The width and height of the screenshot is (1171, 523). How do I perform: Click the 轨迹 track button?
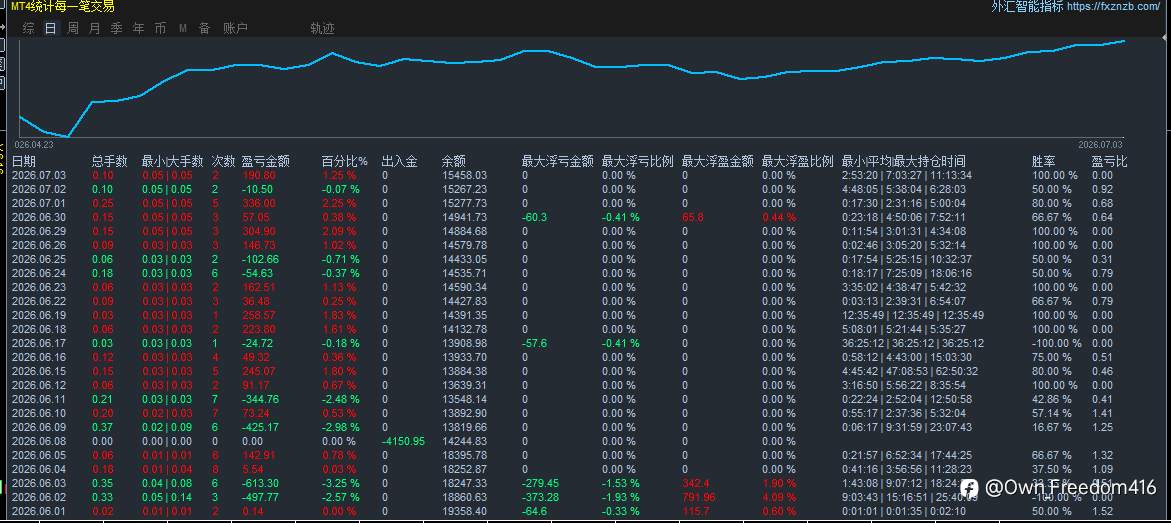pyautogui.click(x=323, y=28)
